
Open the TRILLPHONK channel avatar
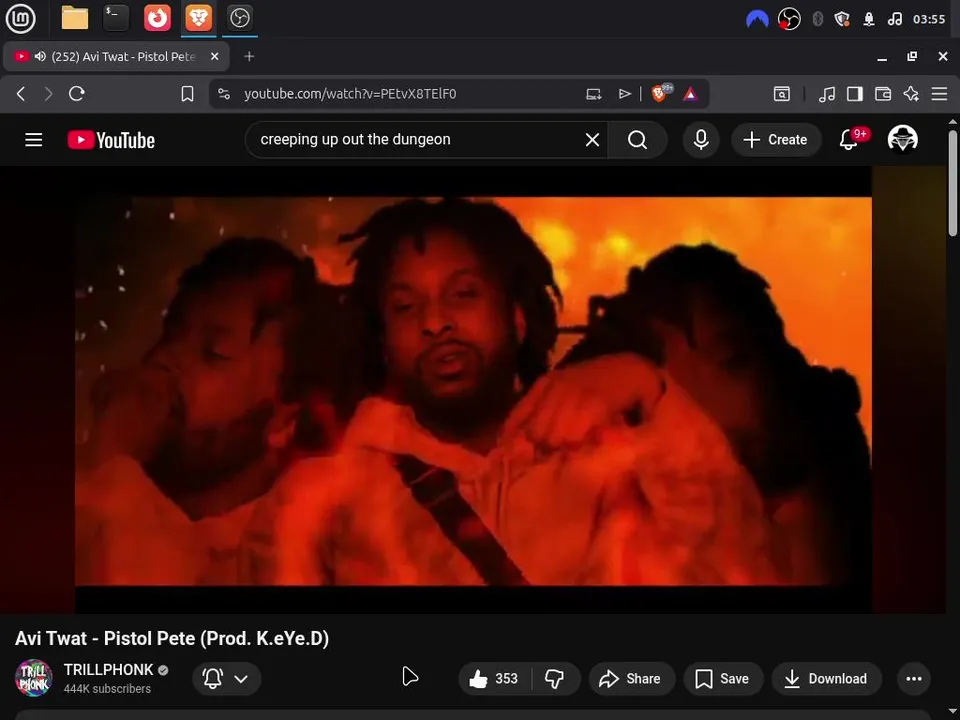coord(34,678)
